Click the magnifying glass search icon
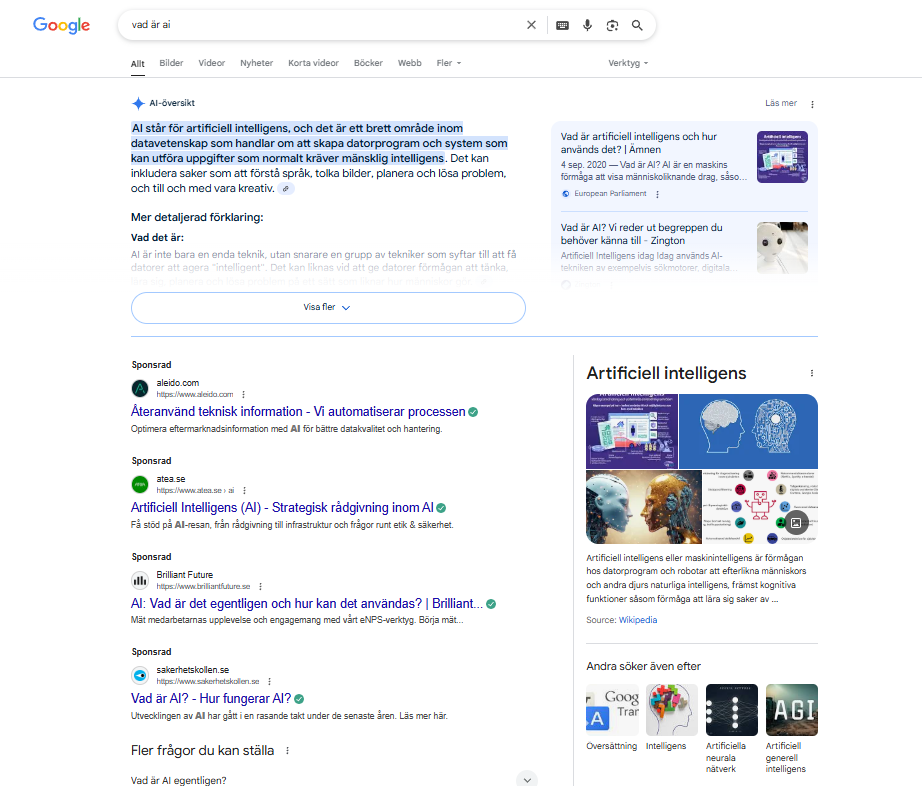This screenshot has width=922, height=786. [x=637, y=25]
